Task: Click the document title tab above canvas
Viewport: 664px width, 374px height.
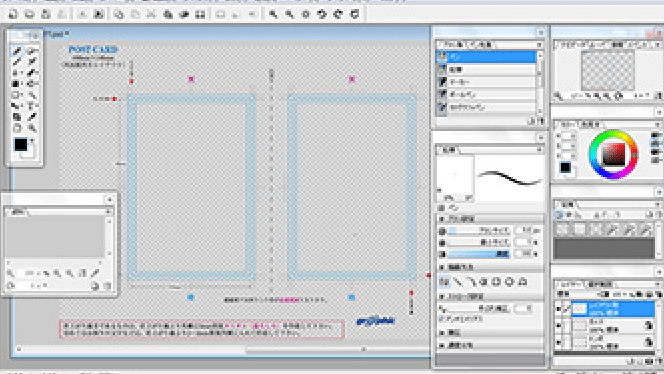Action: pos(56,34)
